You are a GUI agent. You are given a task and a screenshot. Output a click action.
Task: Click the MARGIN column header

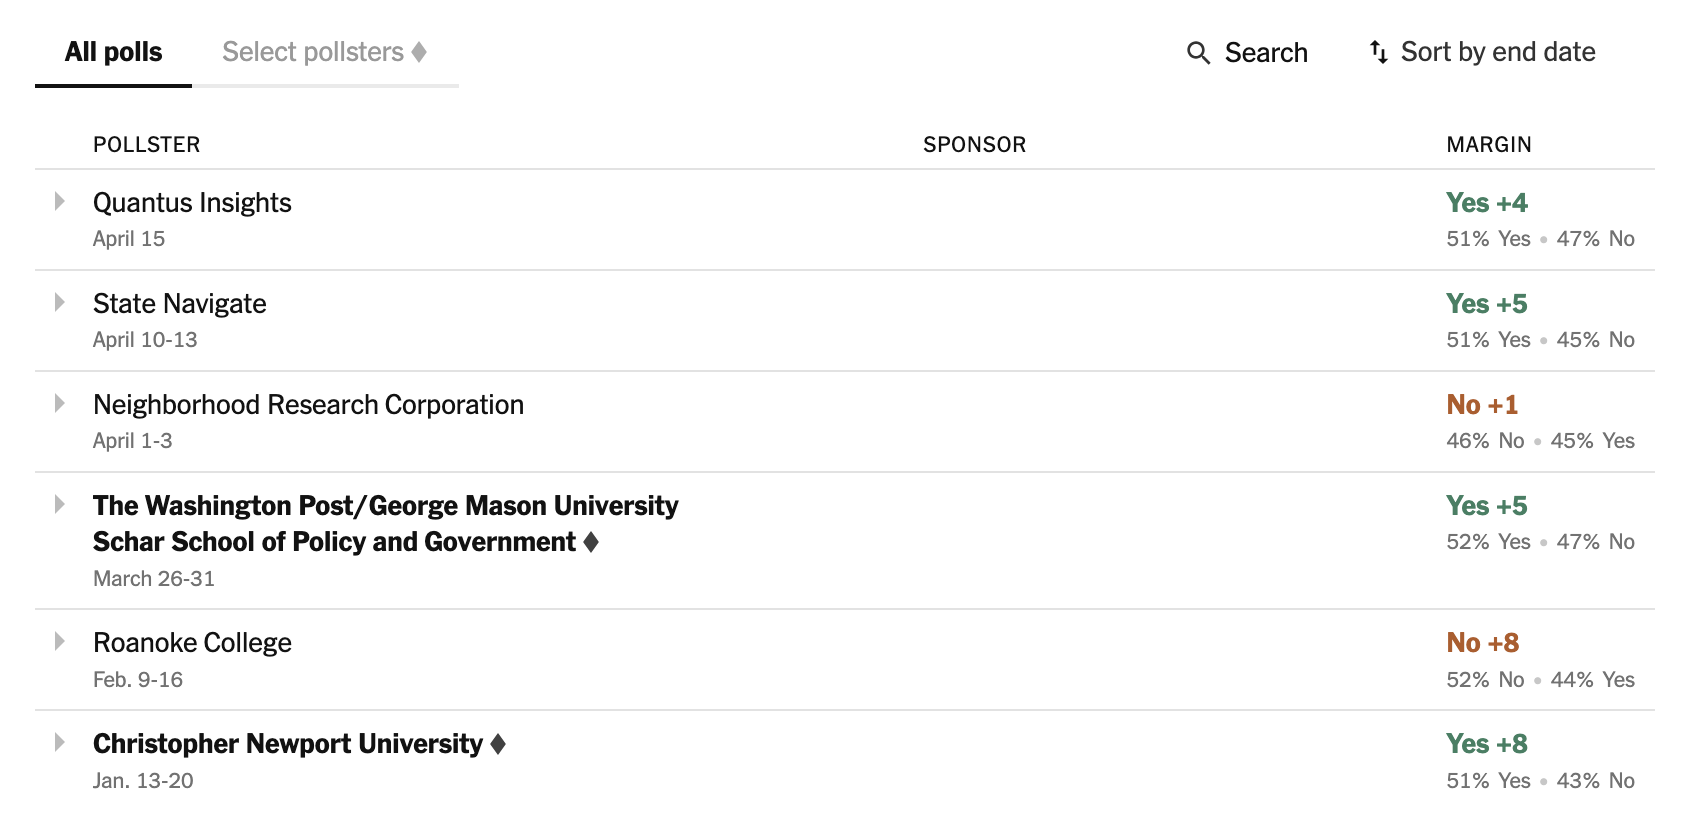(1488, 145)
